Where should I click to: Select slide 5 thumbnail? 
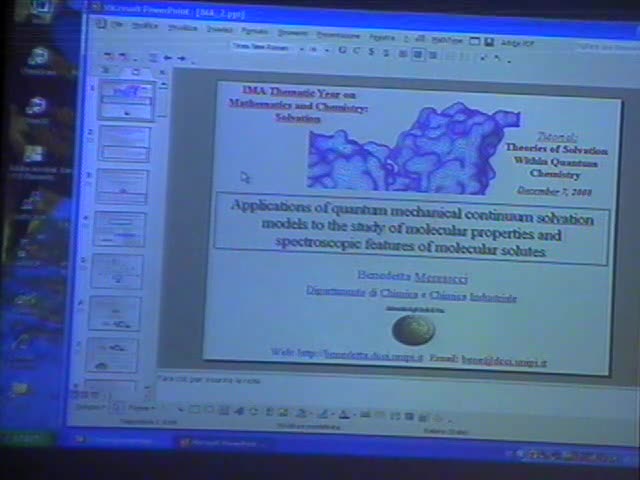[x=117, y=271]
